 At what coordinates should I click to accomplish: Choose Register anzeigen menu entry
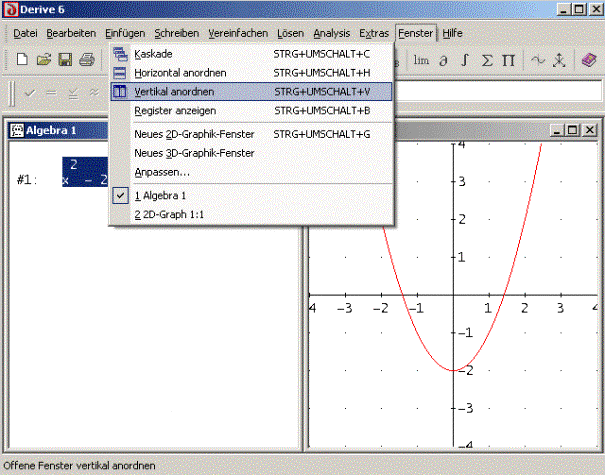pos(252,111)
